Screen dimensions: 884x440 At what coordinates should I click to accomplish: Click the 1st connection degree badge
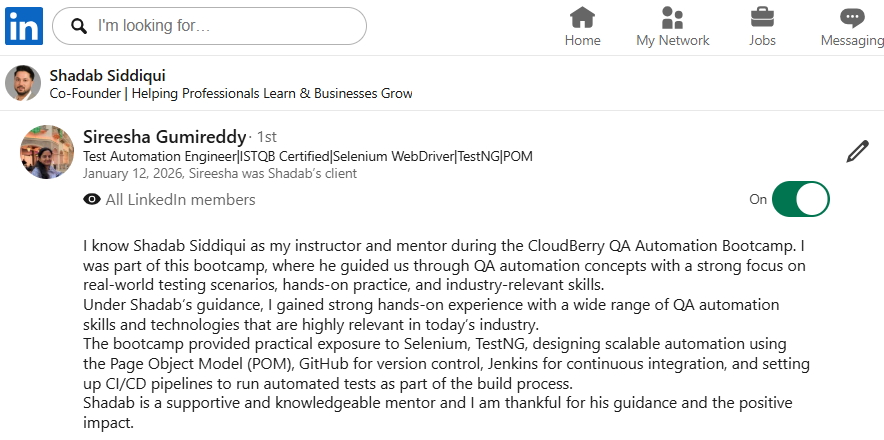click(x=266, y=137)
